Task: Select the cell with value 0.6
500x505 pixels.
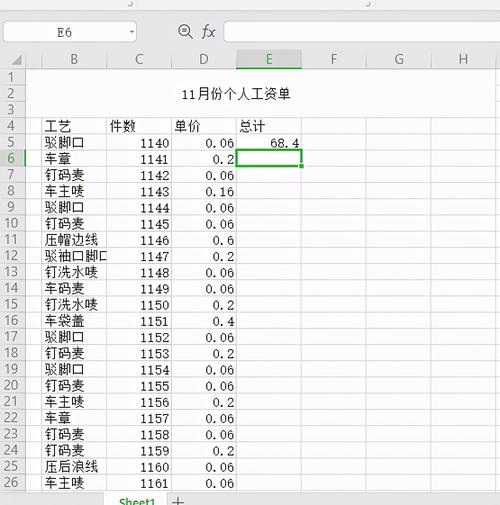Action: (x=204, y=240)
